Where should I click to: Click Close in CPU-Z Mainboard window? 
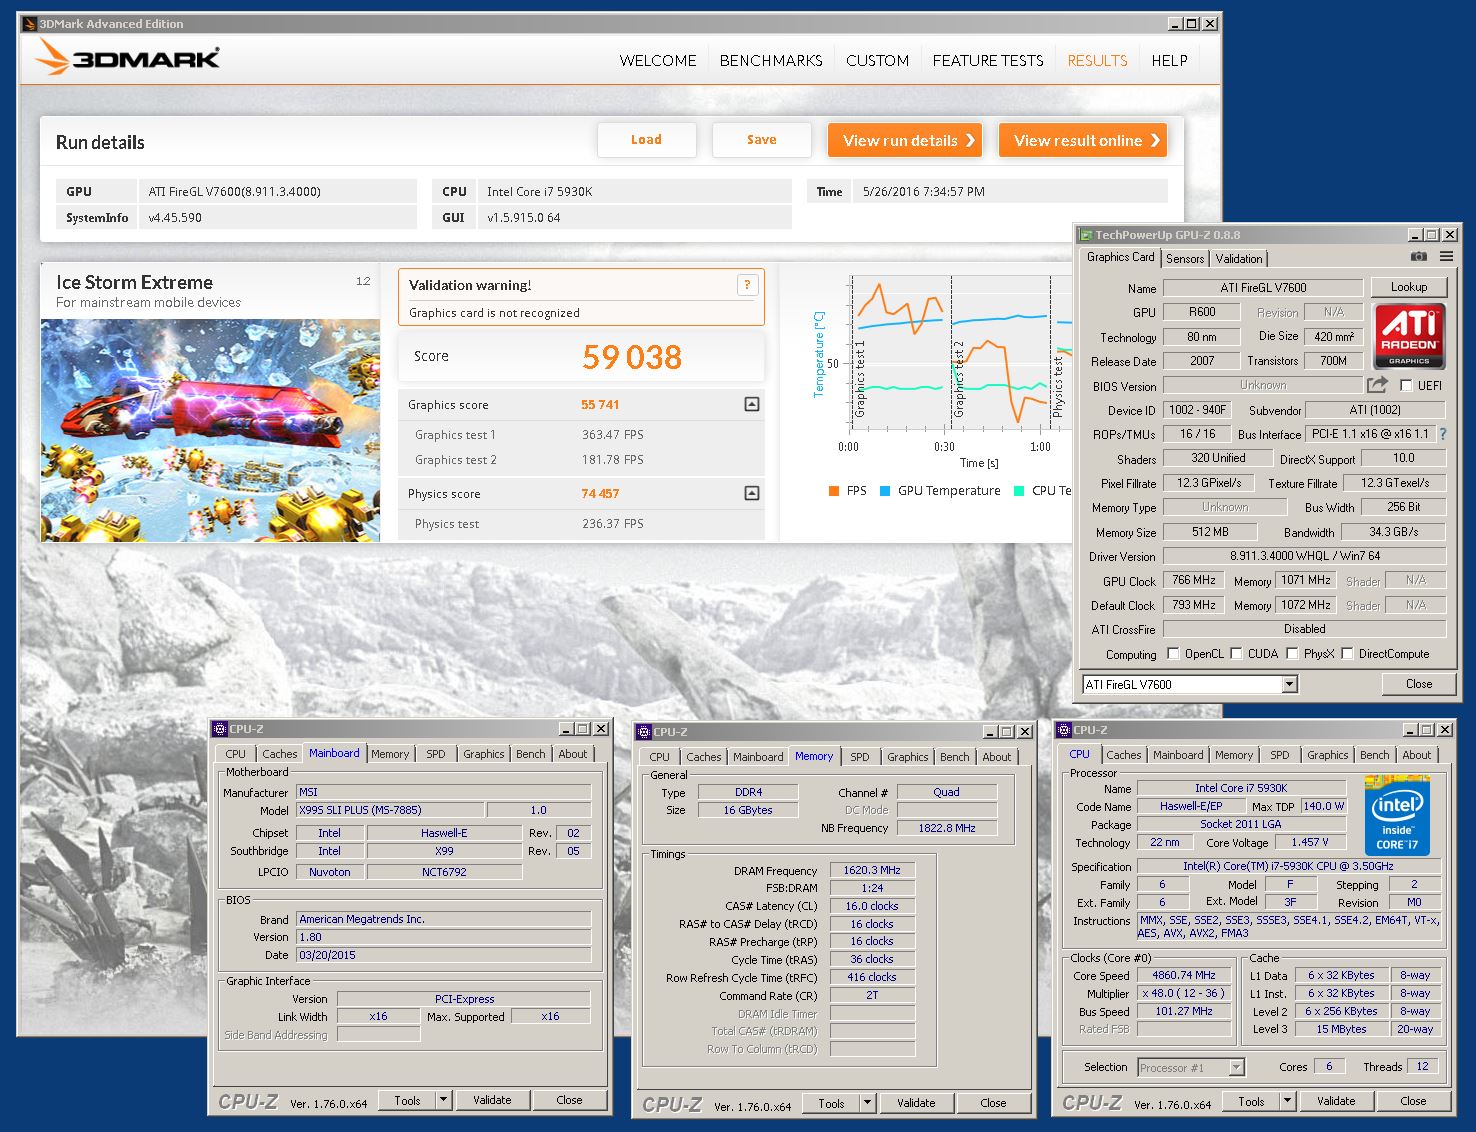pyautogui.click(x=569, y=1100)
